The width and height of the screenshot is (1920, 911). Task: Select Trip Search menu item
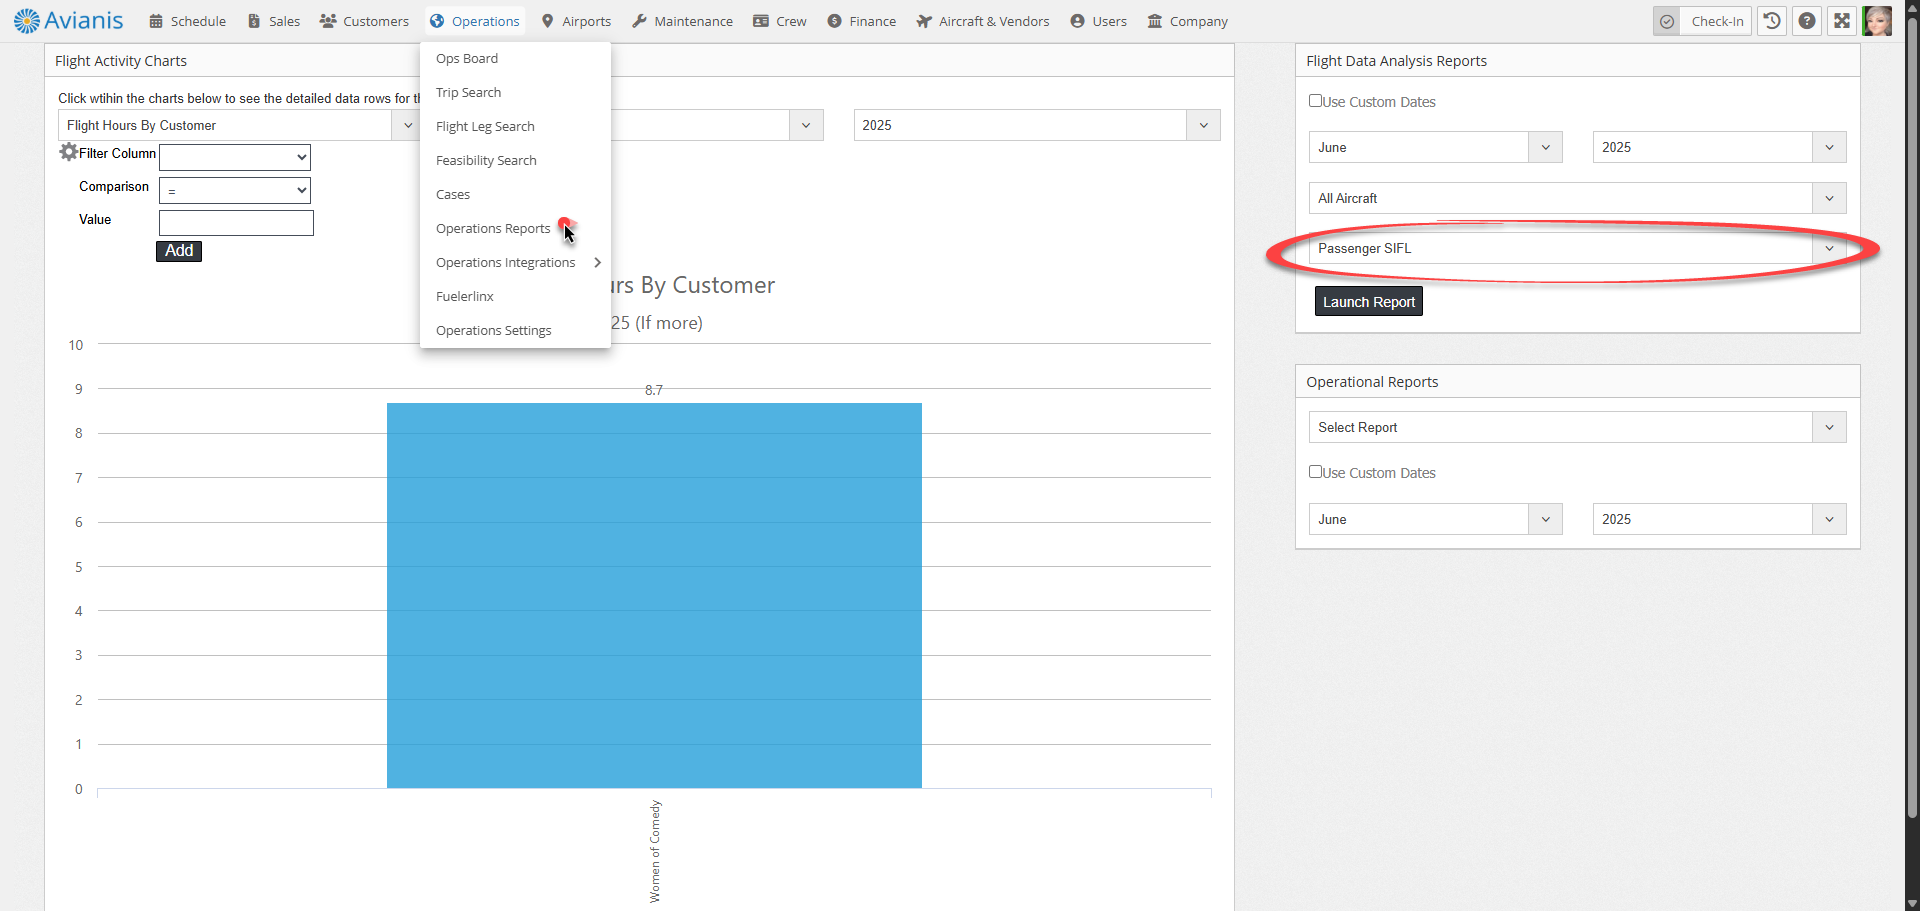point(515,92)
